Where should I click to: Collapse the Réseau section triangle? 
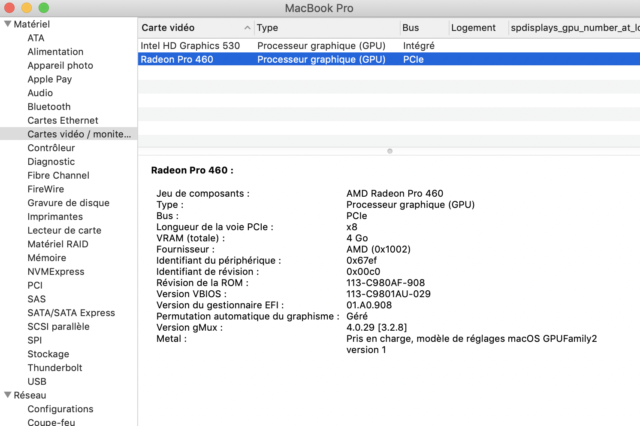pos(7,395)
